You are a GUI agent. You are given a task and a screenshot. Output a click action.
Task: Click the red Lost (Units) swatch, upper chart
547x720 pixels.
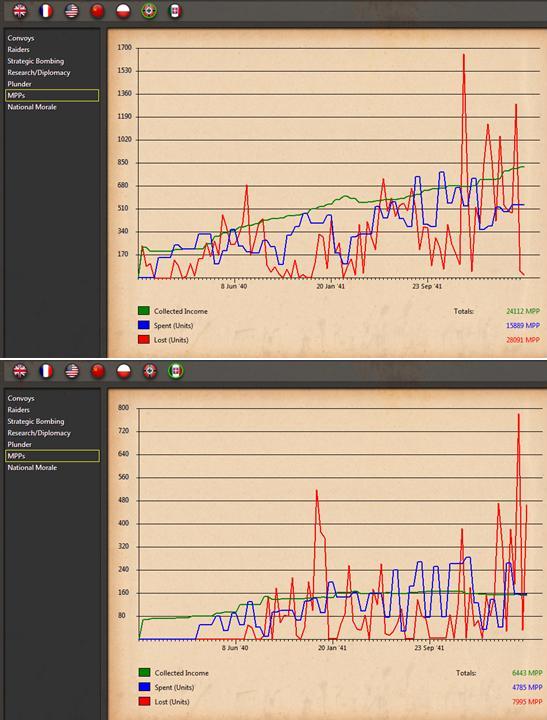[x=144, y=339]
